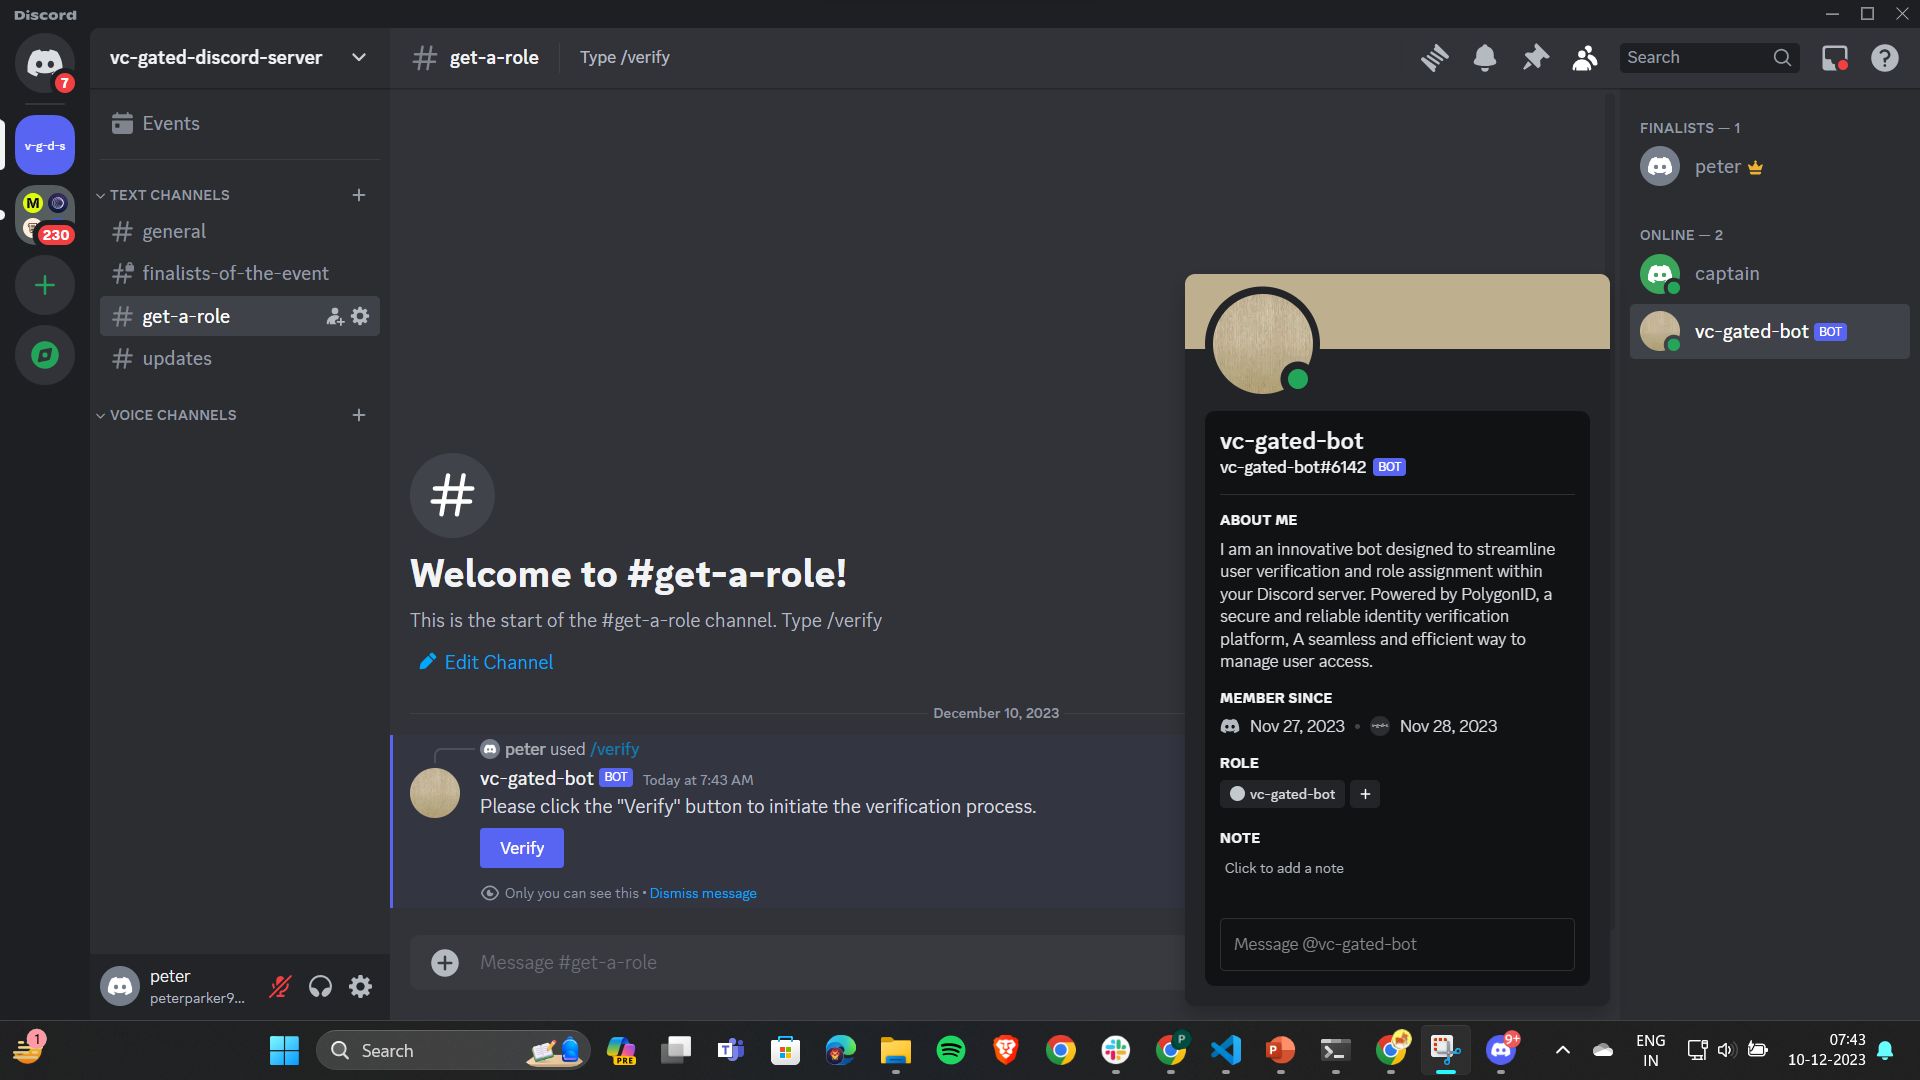Open the Events section

(240, 123)
